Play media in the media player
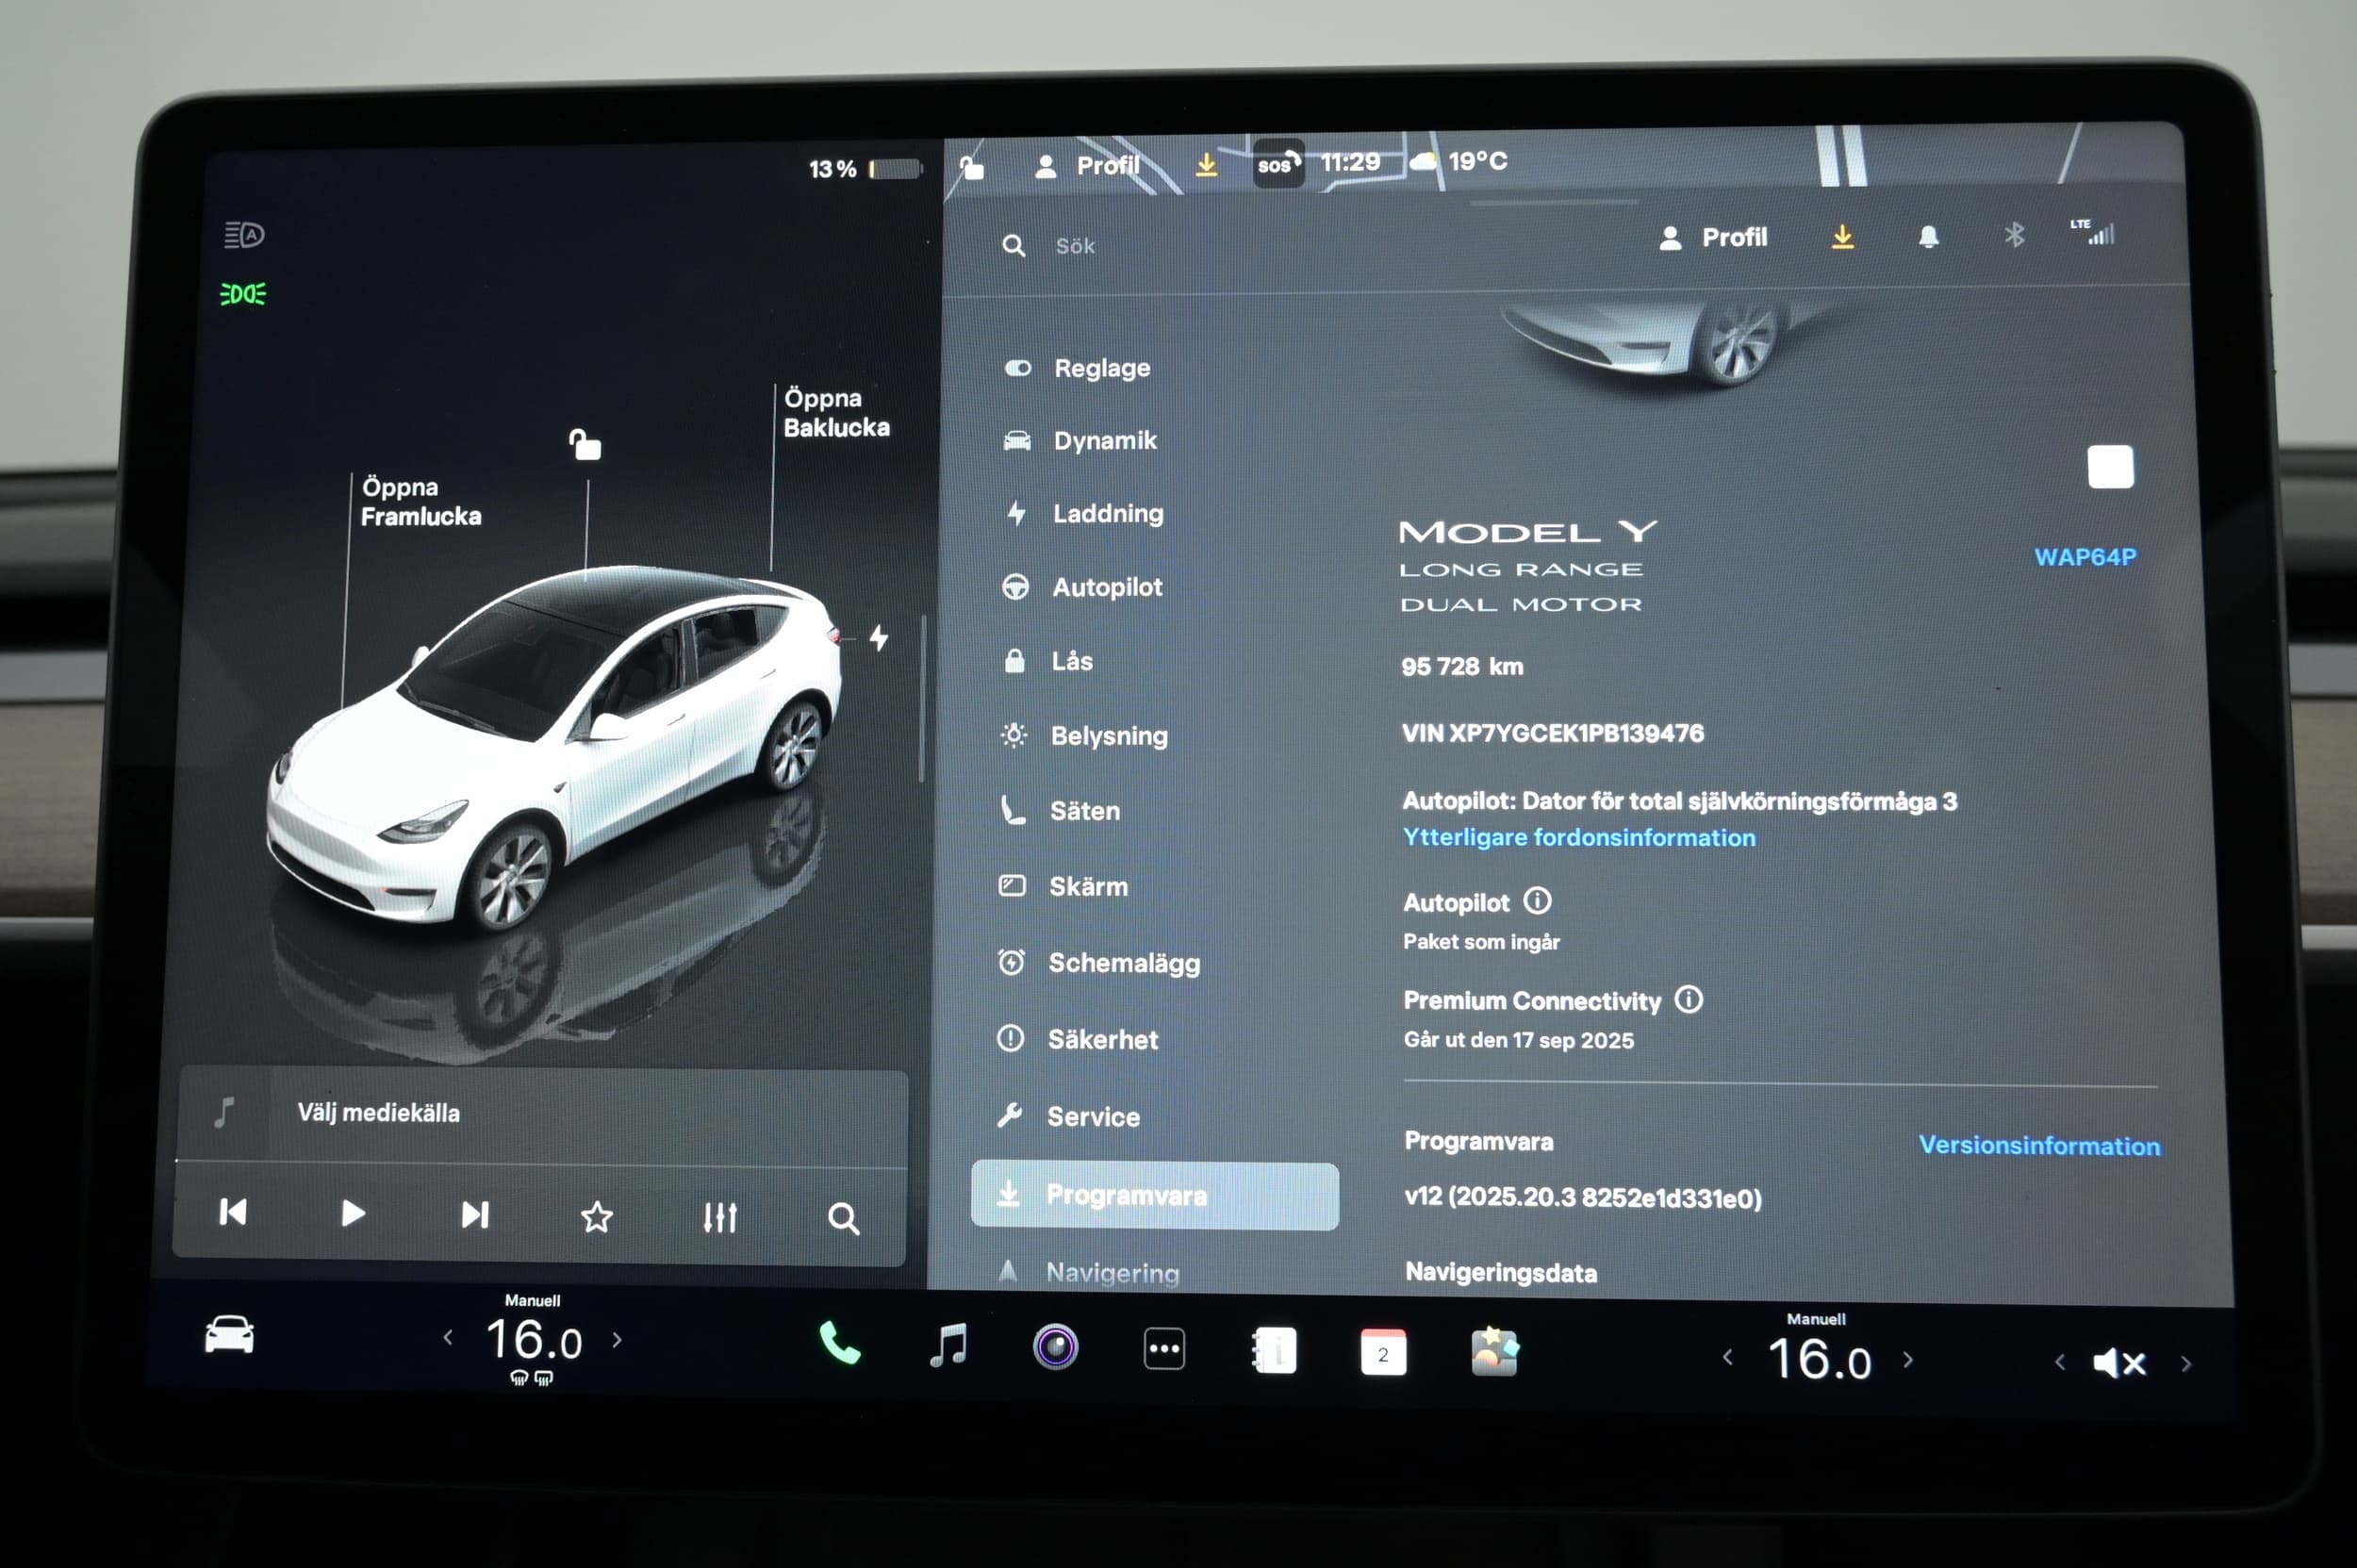Screen dimensions: 2357x1568 pyautogui.click(x=353, y=1214)
